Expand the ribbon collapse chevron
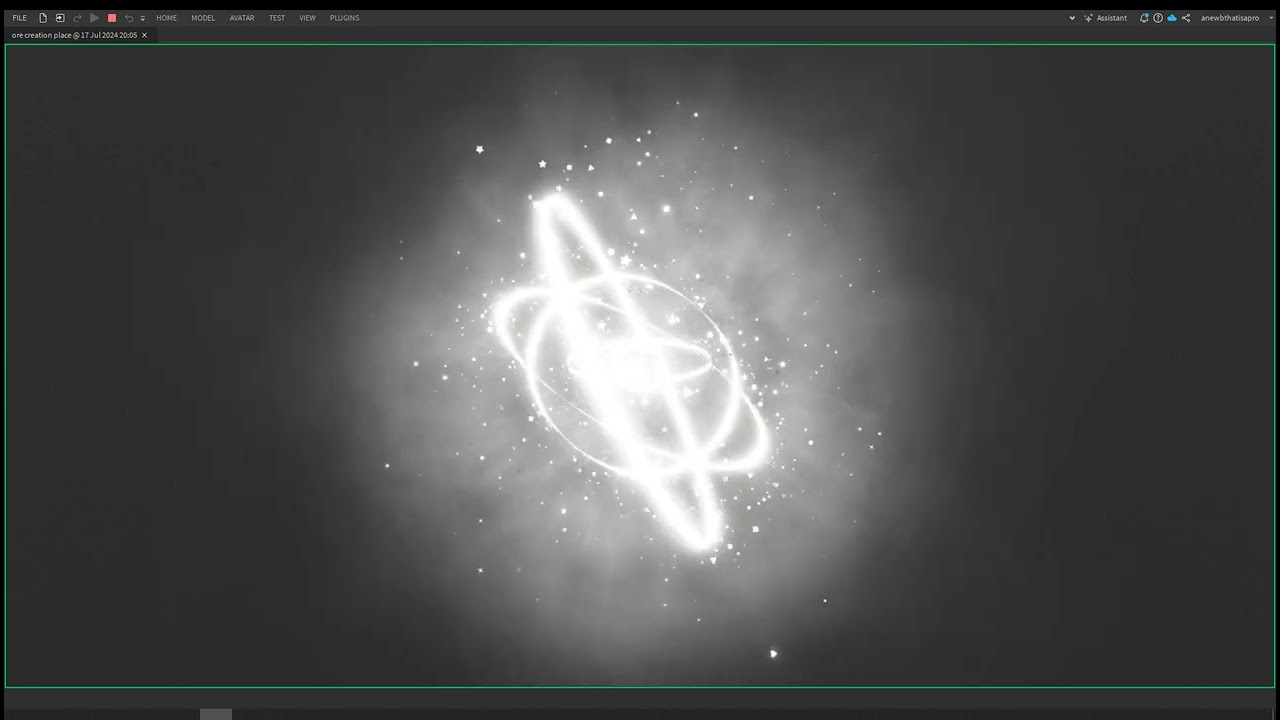Viewport: 1280px width, 720px height. [1072, 18]
